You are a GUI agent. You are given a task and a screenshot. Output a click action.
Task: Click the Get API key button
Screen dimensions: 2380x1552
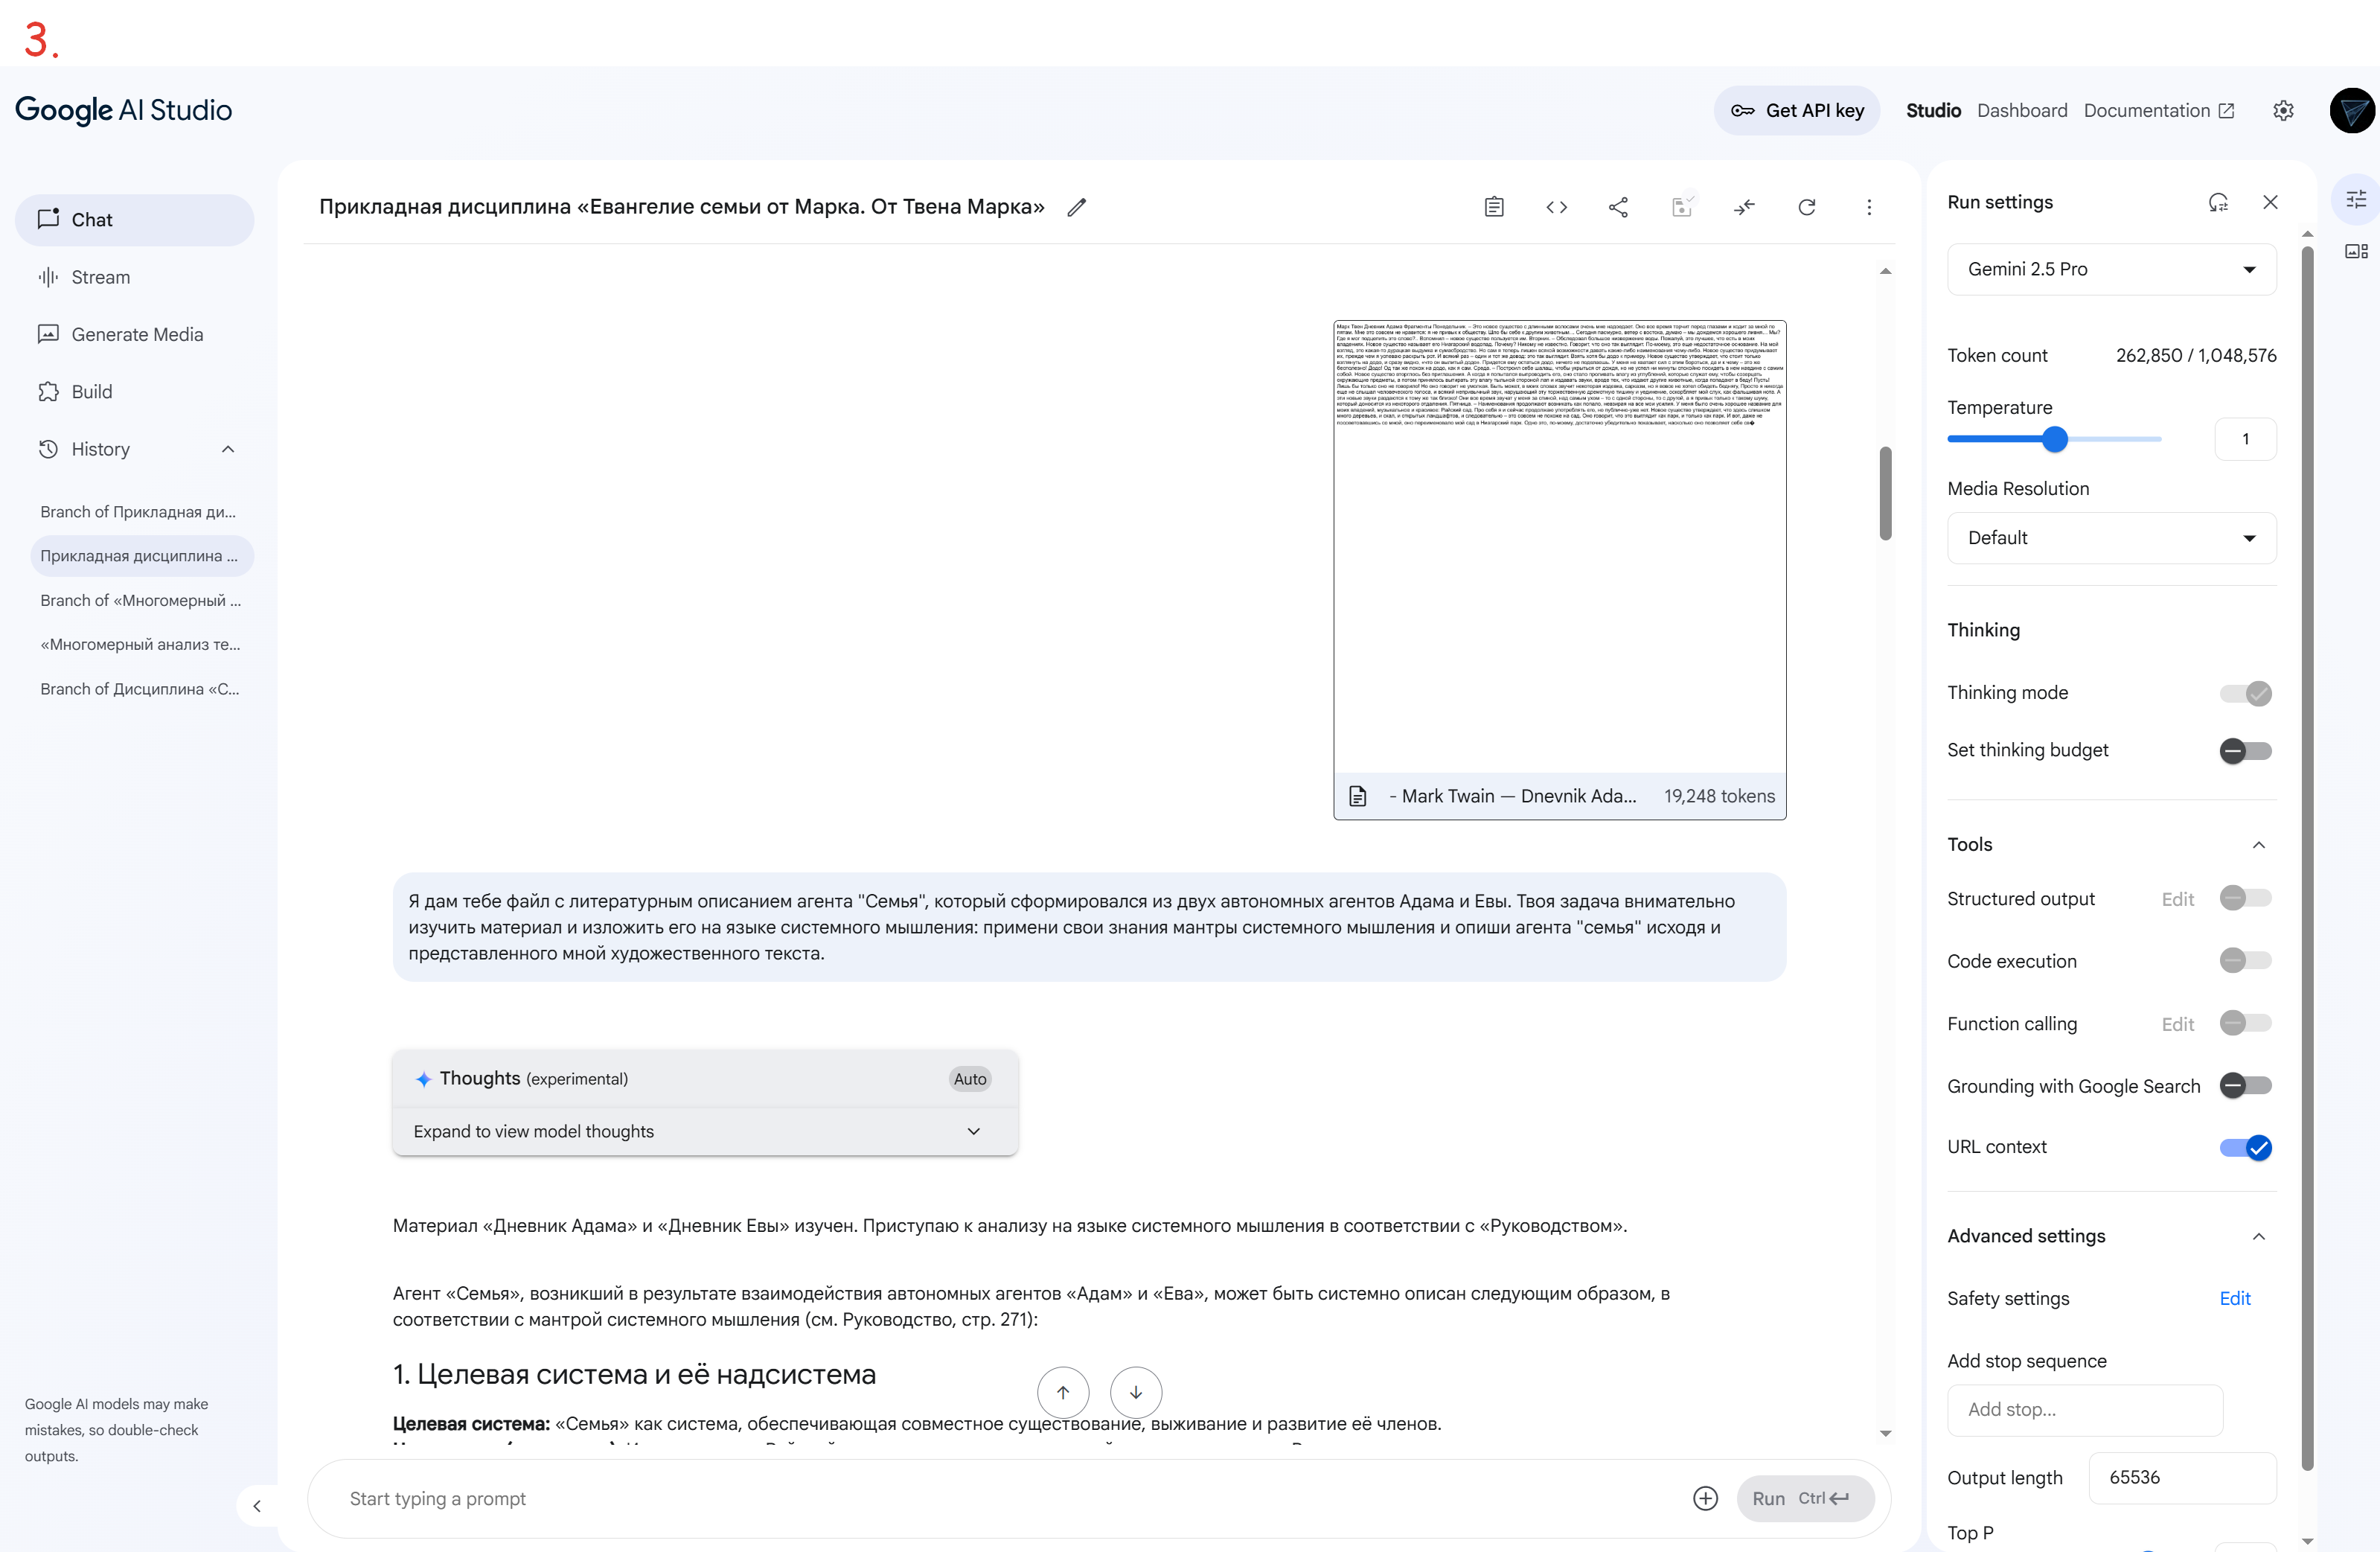tap(1797, 111)
